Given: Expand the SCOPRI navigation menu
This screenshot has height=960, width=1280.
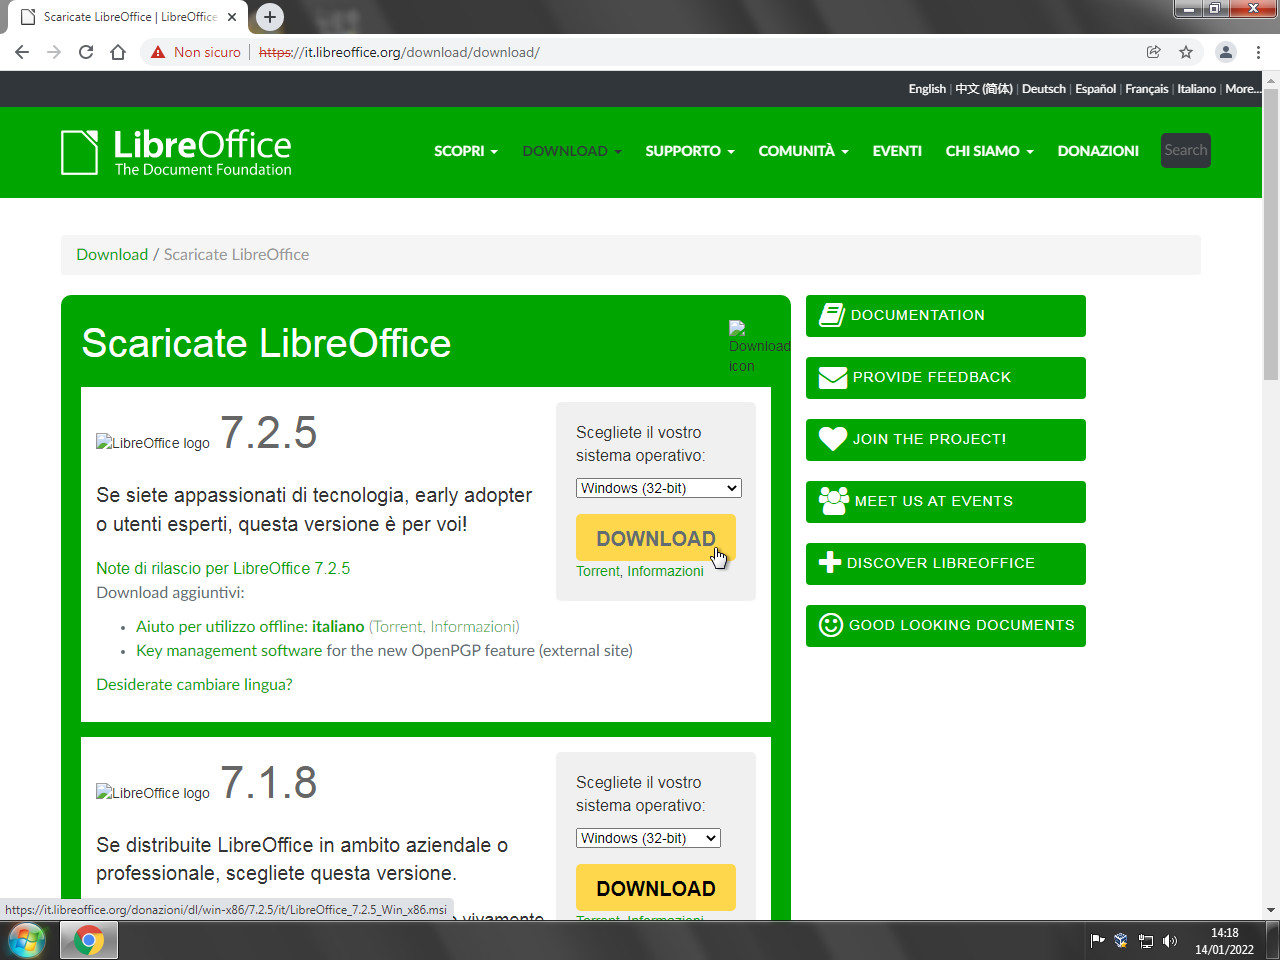Looking at the screenshot, I should click(465, 151).
